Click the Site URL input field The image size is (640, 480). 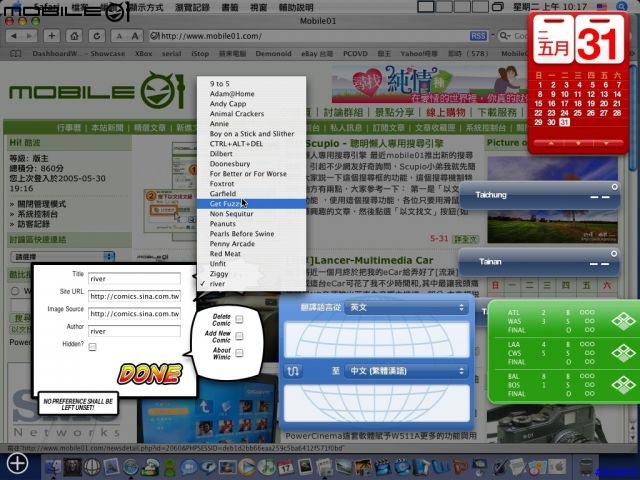(x=134, y=296)
